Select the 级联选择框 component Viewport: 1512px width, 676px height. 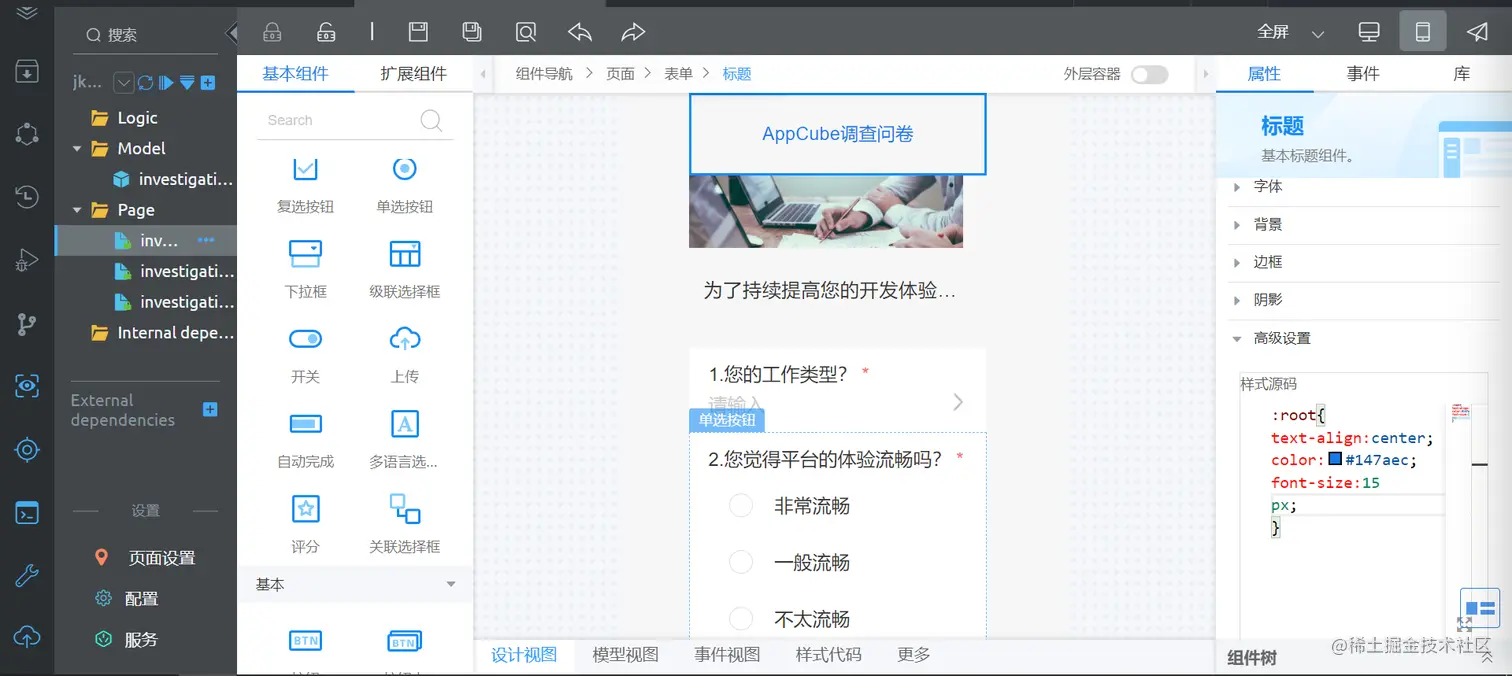[405, 270]
